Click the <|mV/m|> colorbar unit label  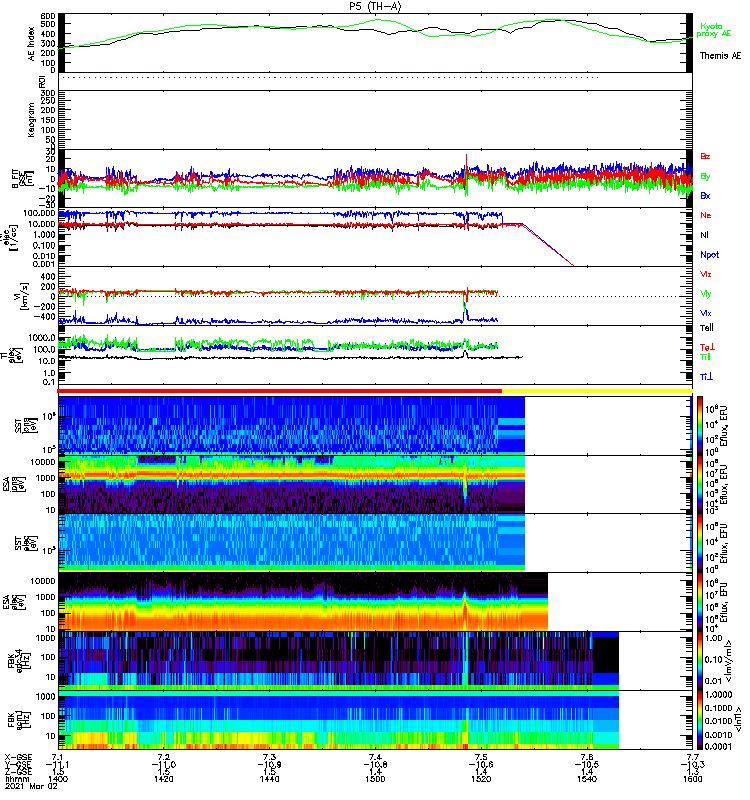pyautogui.click(x=729, y=661)
